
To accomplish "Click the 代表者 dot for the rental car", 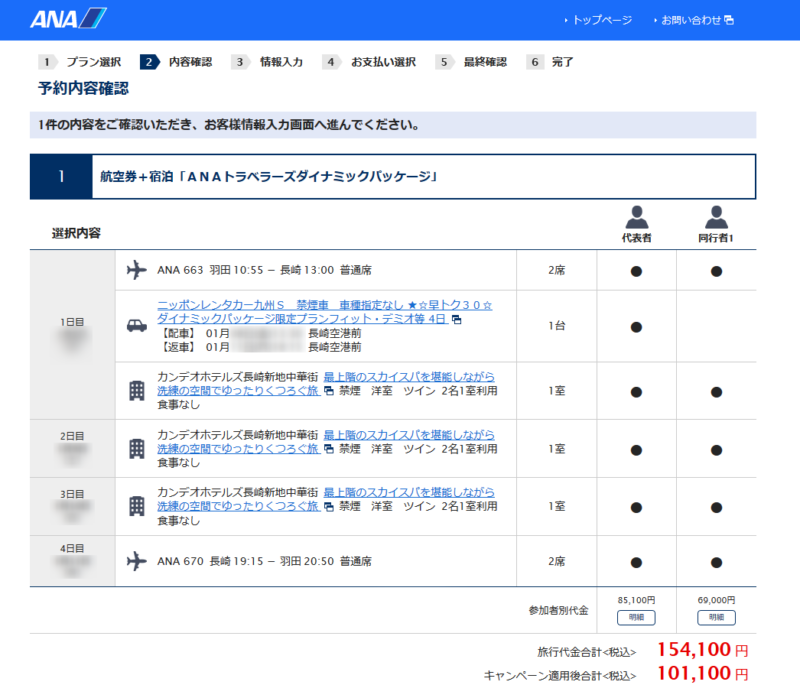I will pyautogui.click(x=636, y=327).
